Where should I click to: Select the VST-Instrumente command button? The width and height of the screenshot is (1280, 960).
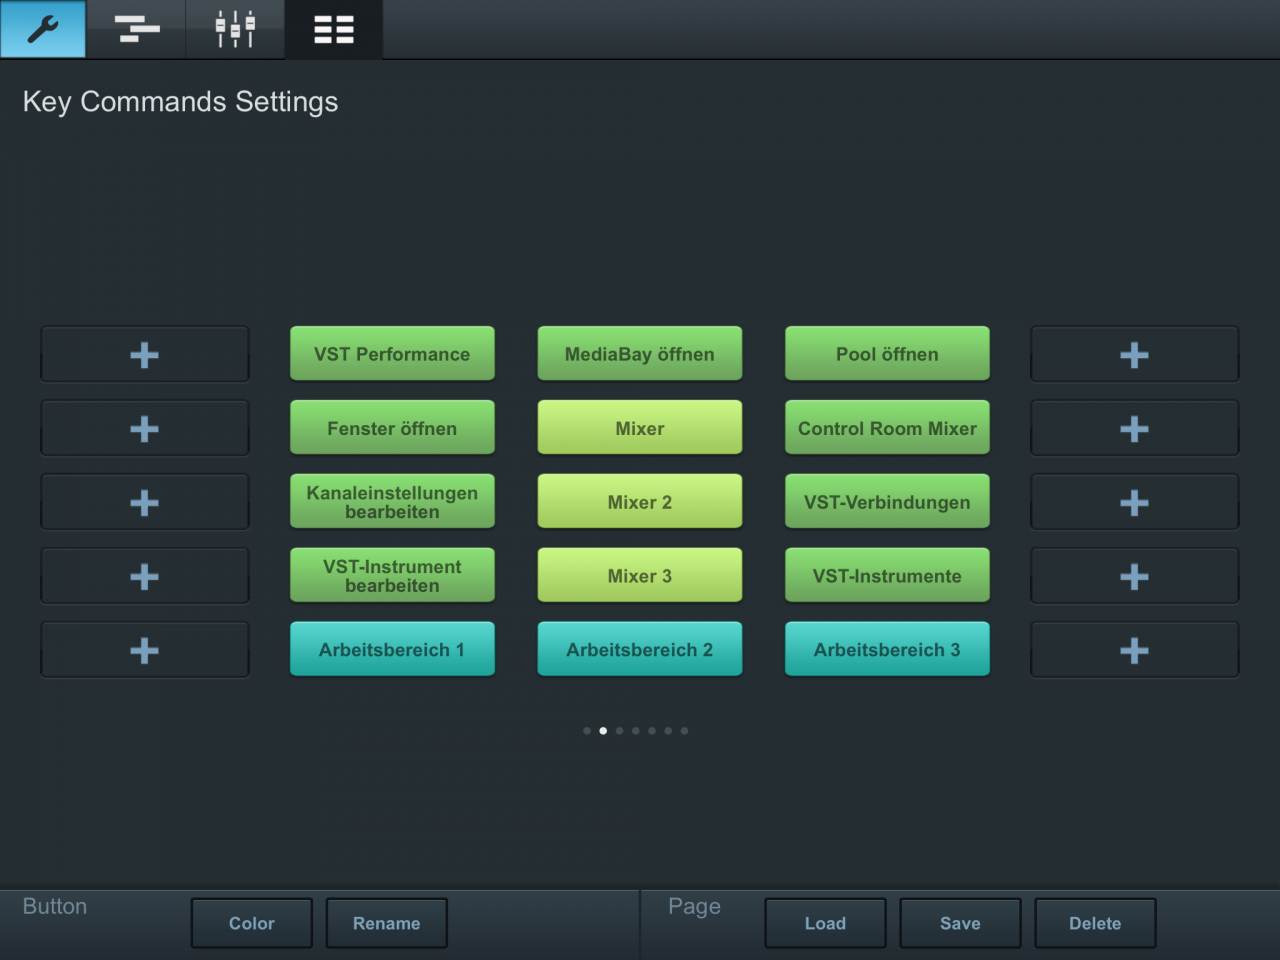click(887, 575)
